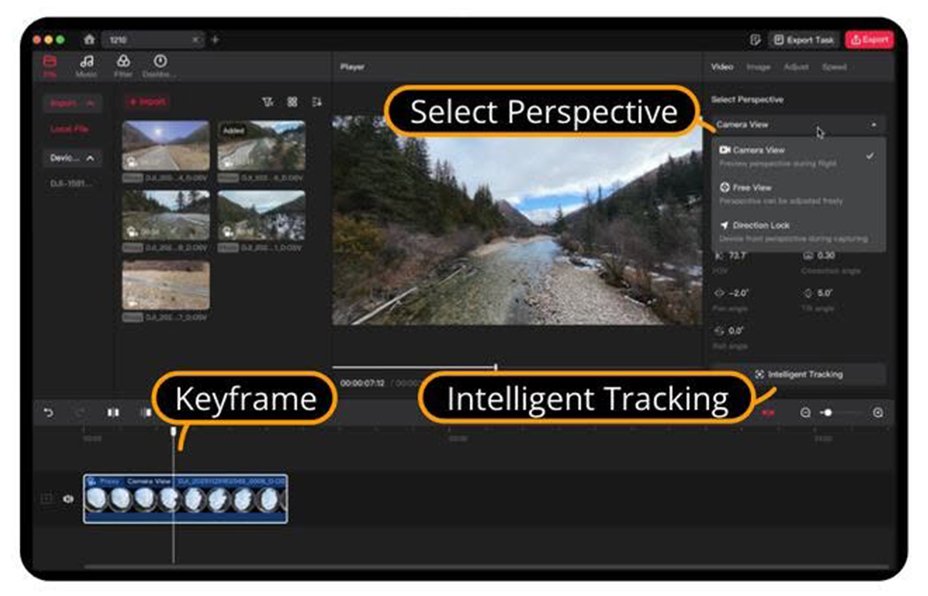Screen dimensions: 928x596
Task: Switch to the Speed tab
Action: tap(834, 67)
